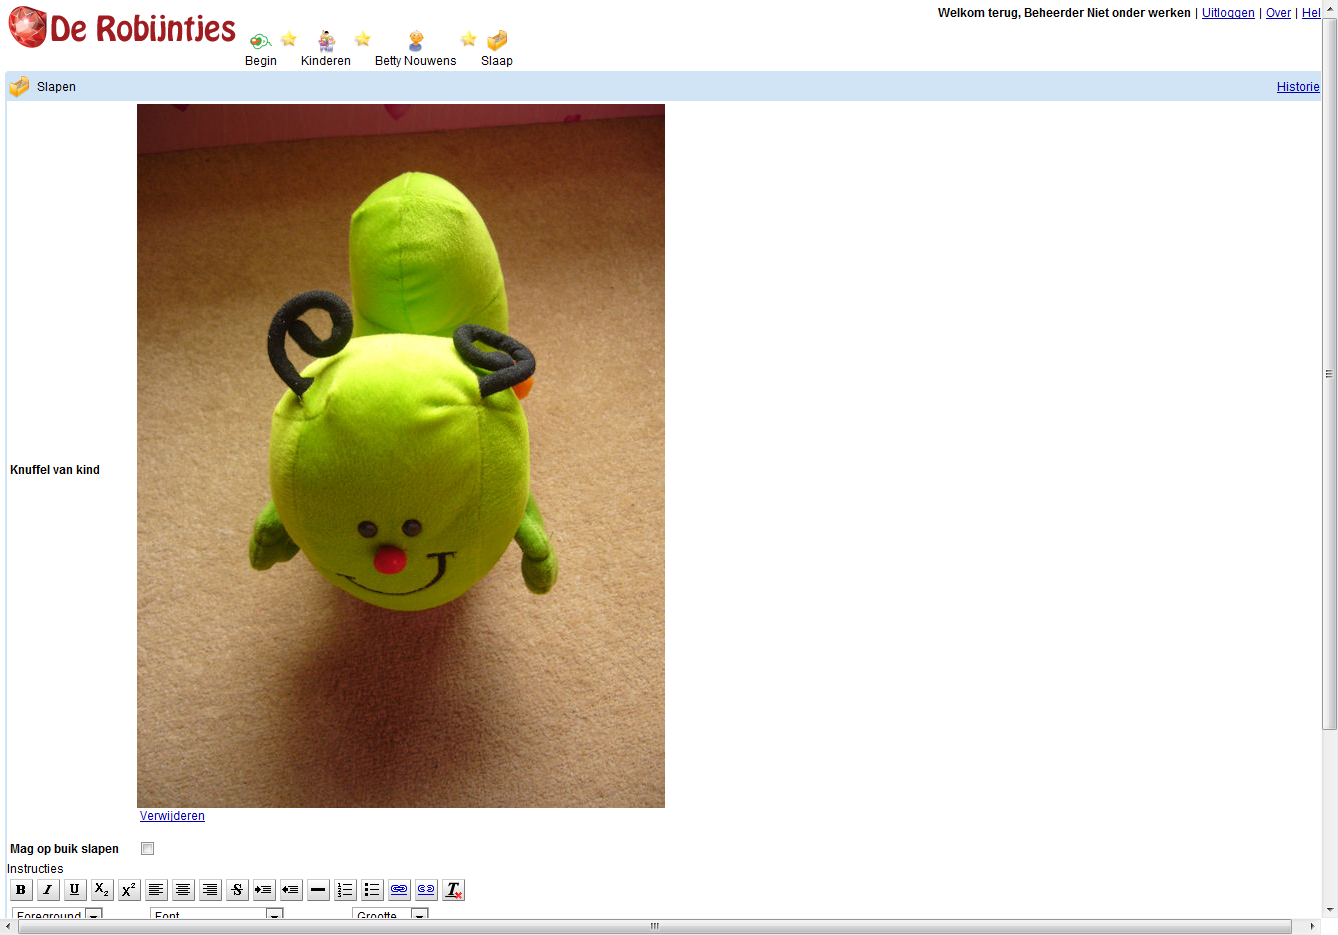Apply strikethrough formatting

point(237,890)
